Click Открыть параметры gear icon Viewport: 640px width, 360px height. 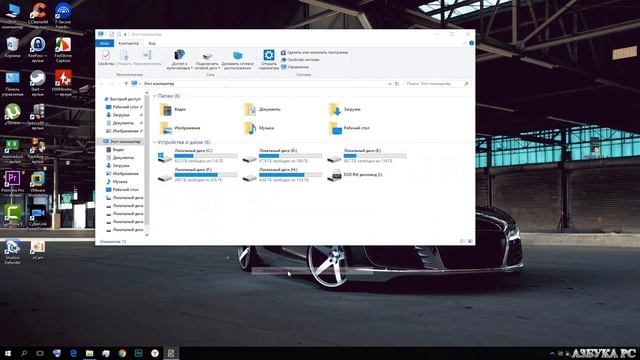pyautogui.click(x=269, y=55)
